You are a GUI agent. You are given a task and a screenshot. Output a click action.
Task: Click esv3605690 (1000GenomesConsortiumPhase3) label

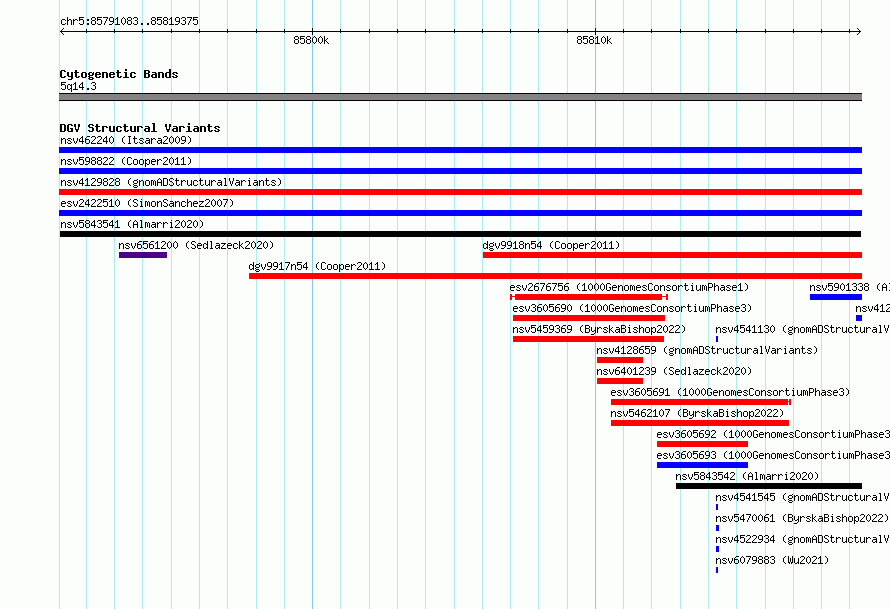(632, 308)
